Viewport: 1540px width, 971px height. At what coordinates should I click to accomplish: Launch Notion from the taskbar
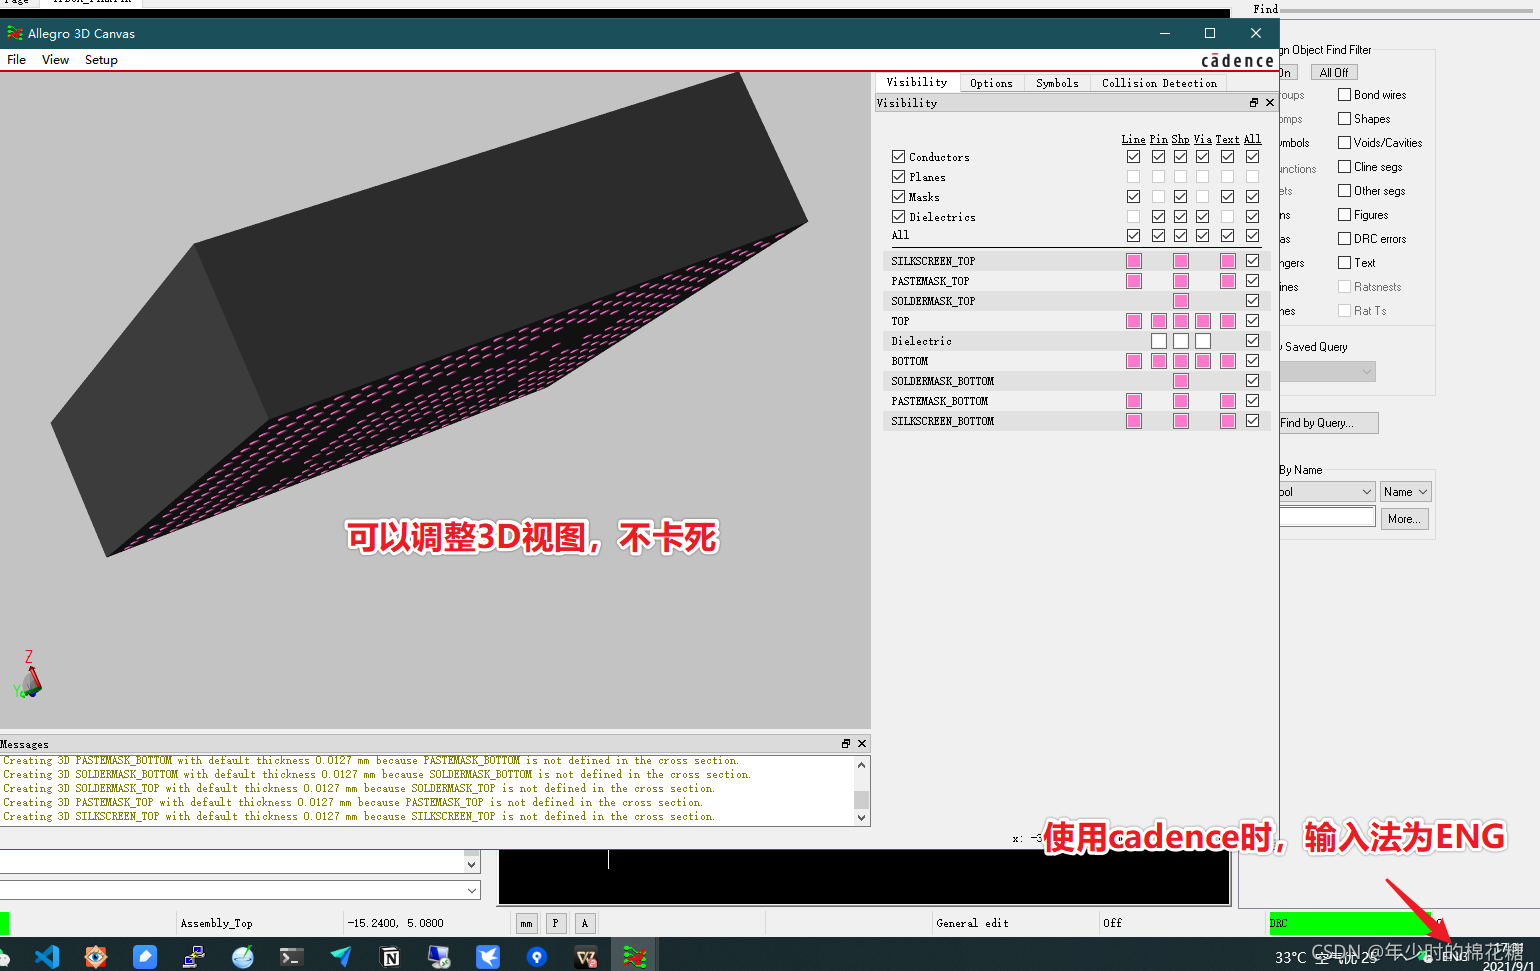(x=390, y=957)
